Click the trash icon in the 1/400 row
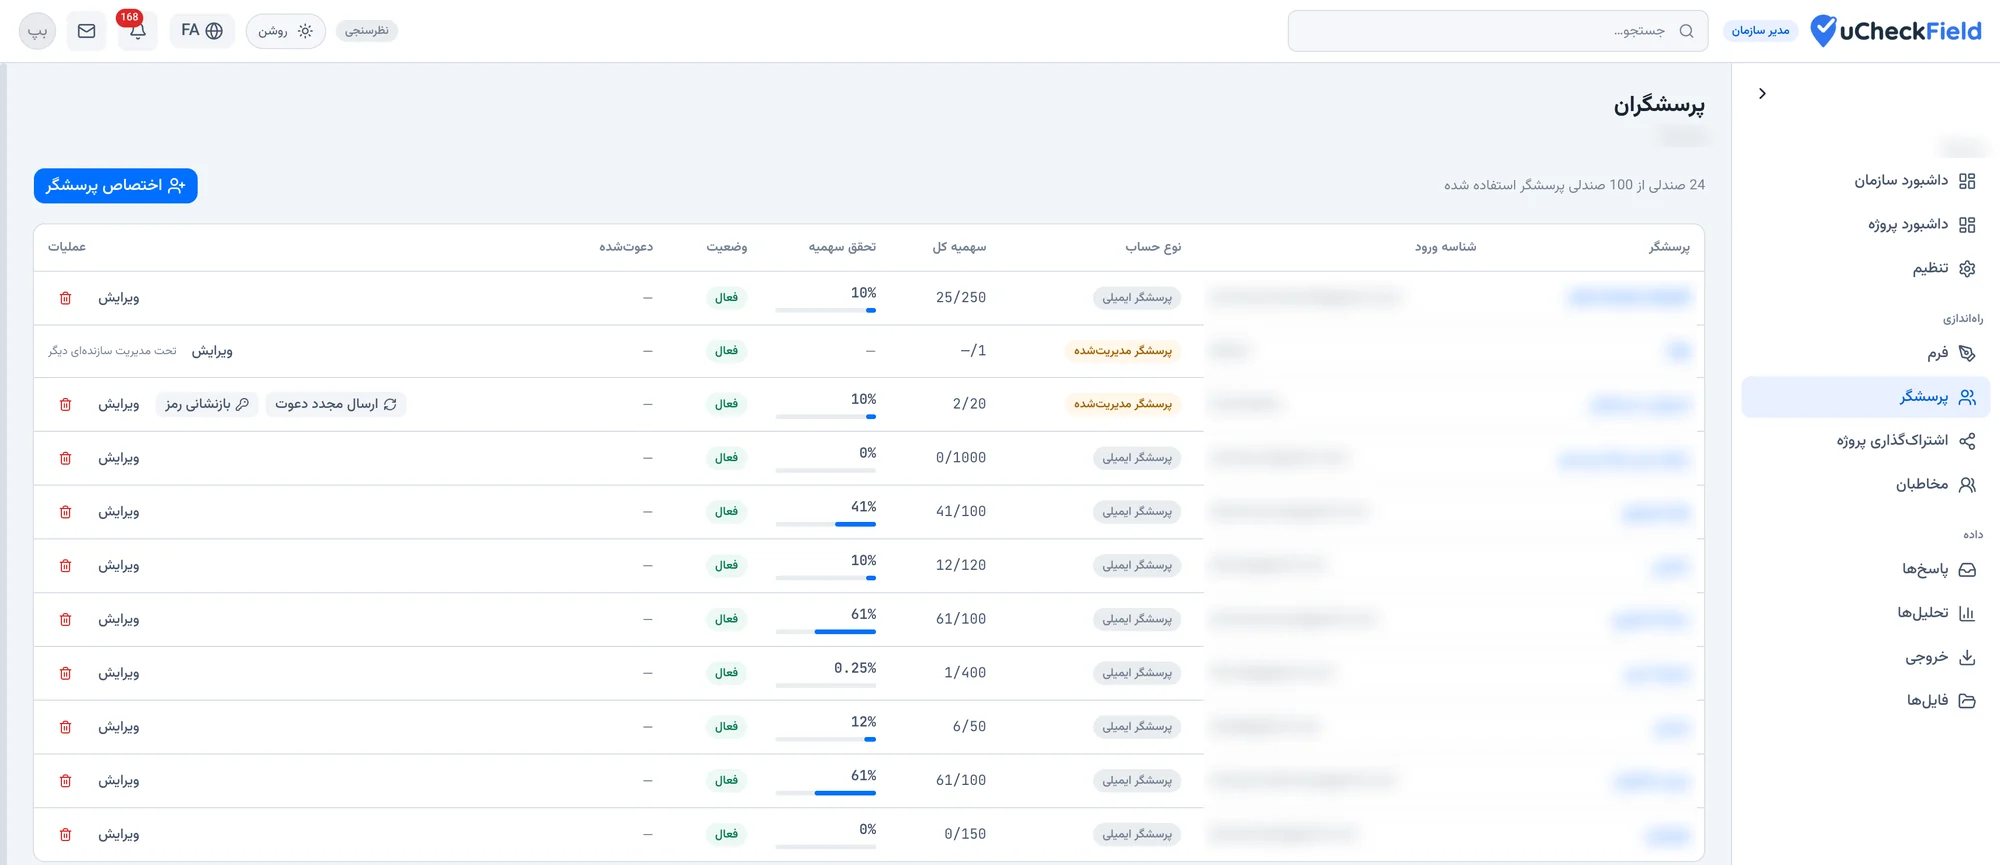Viewport: 2000px width, 865px height. point(66,673)
